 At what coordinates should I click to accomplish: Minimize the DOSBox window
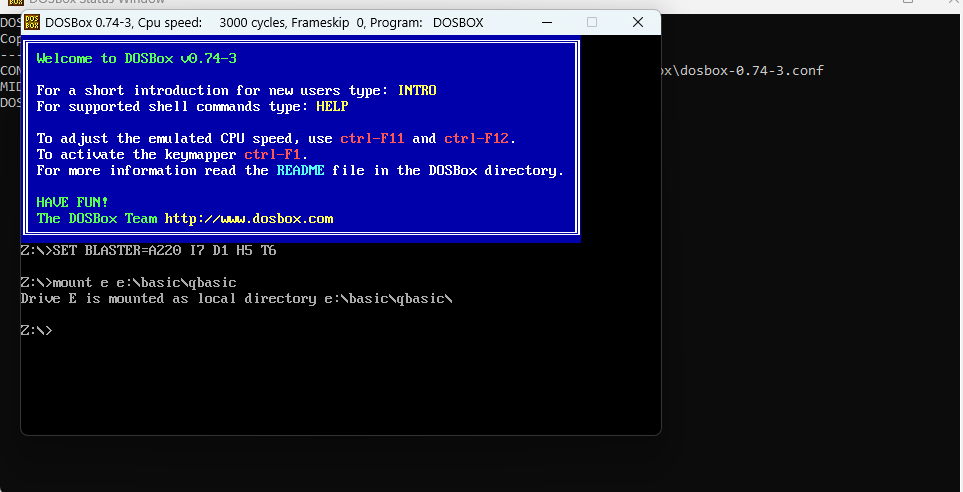coord(547,23)
